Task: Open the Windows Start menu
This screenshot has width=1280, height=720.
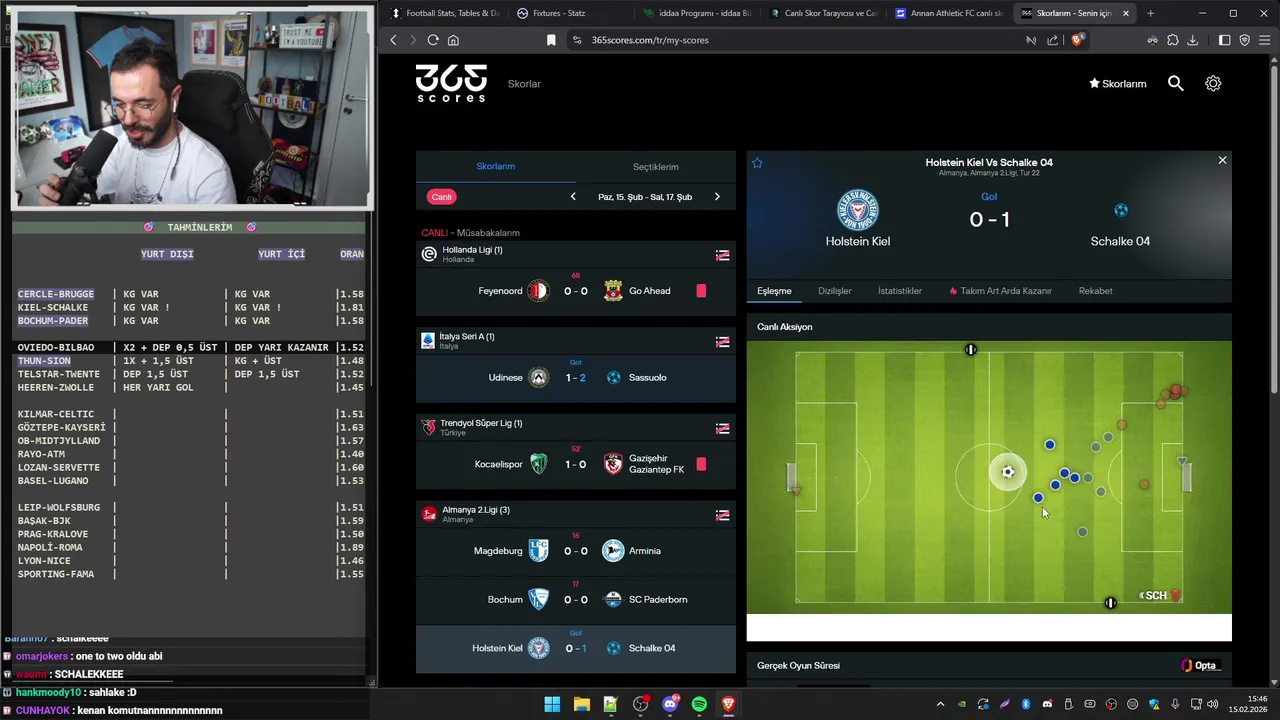Action: [x=552, y=704]
